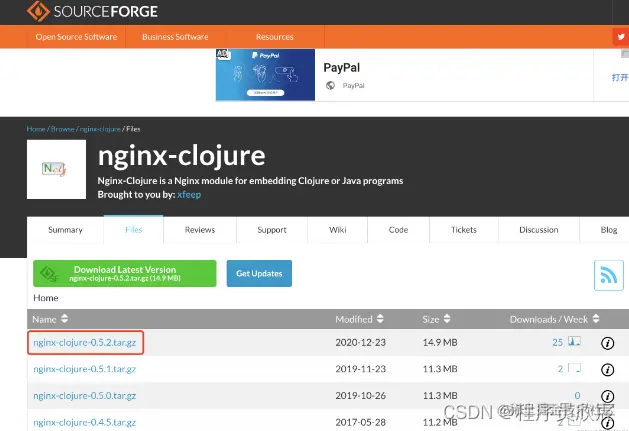Download nginx-clojure-0.5.2.tar.gz

click(85, 343)
